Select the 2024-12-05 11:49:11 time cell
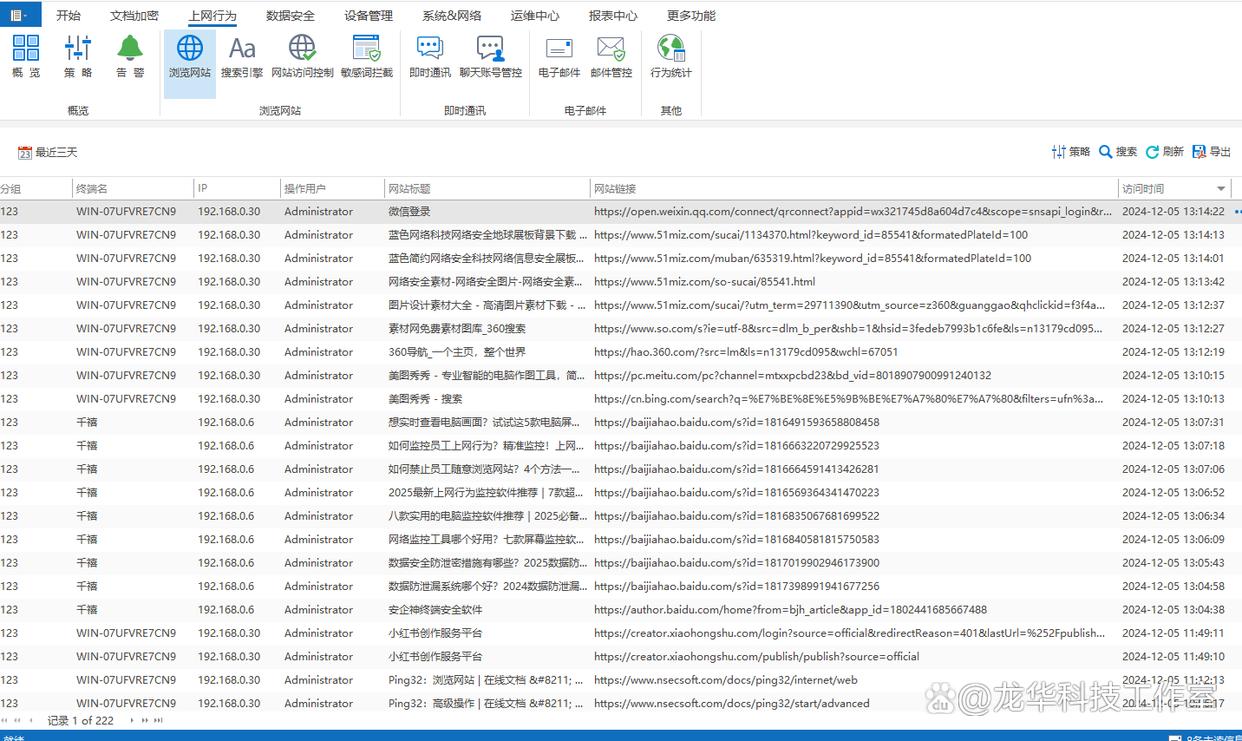 pyautogui.click(x=1173, y=633)
